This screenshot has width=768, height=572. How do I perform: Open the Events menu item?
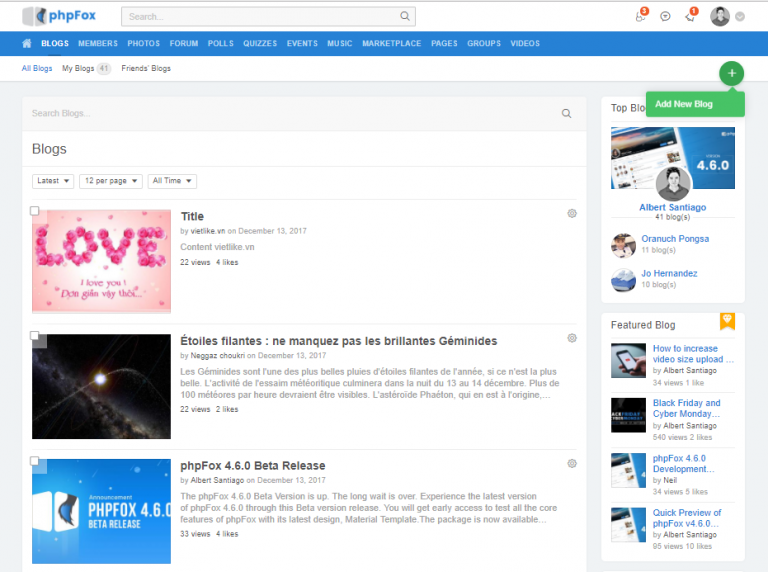pos(302,44)
